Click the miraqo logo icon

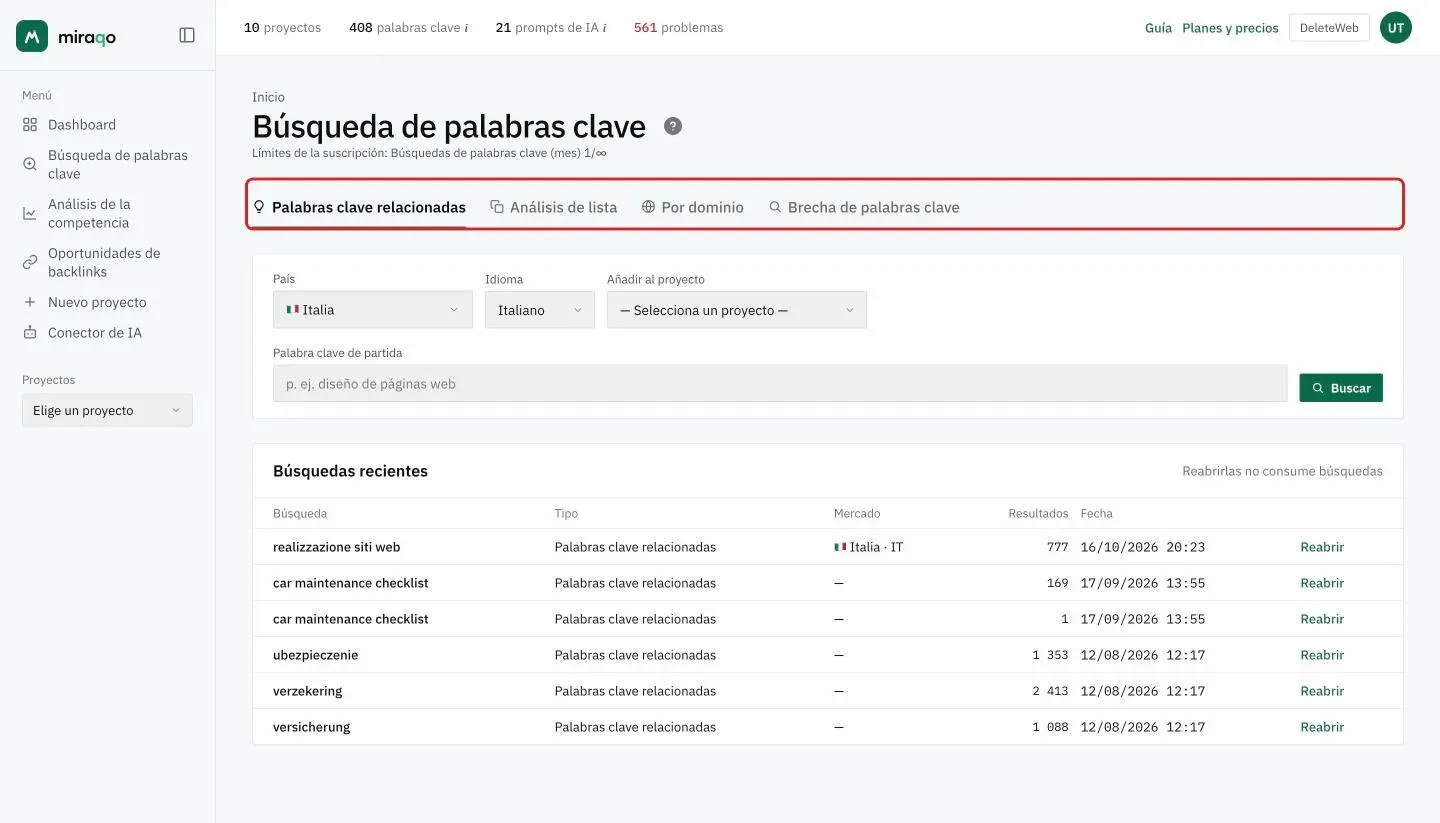32,36
